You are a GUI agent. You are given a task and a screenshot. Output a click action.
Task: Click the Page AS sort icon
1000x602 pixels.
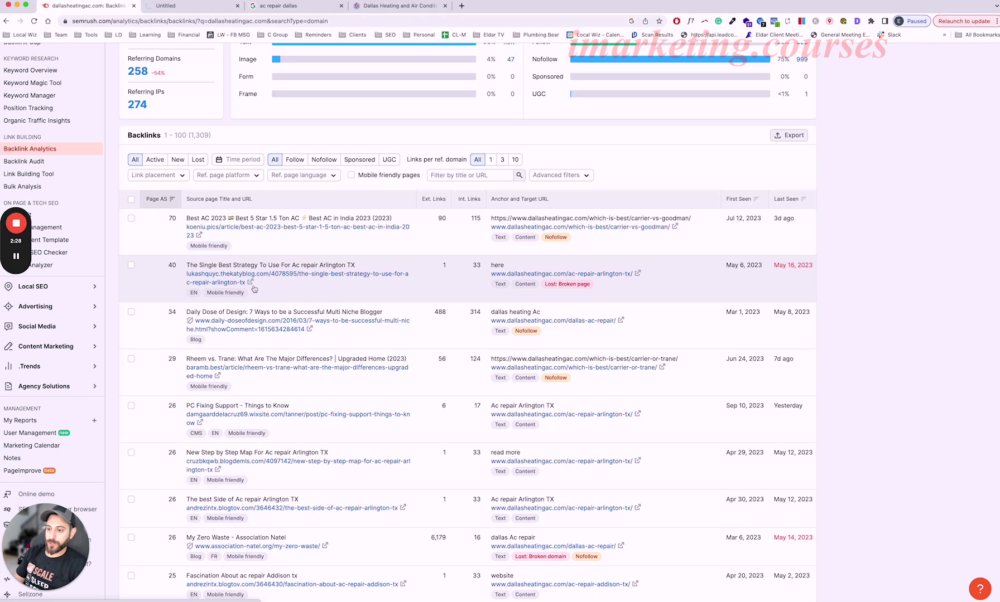click(x=172, y=199)
